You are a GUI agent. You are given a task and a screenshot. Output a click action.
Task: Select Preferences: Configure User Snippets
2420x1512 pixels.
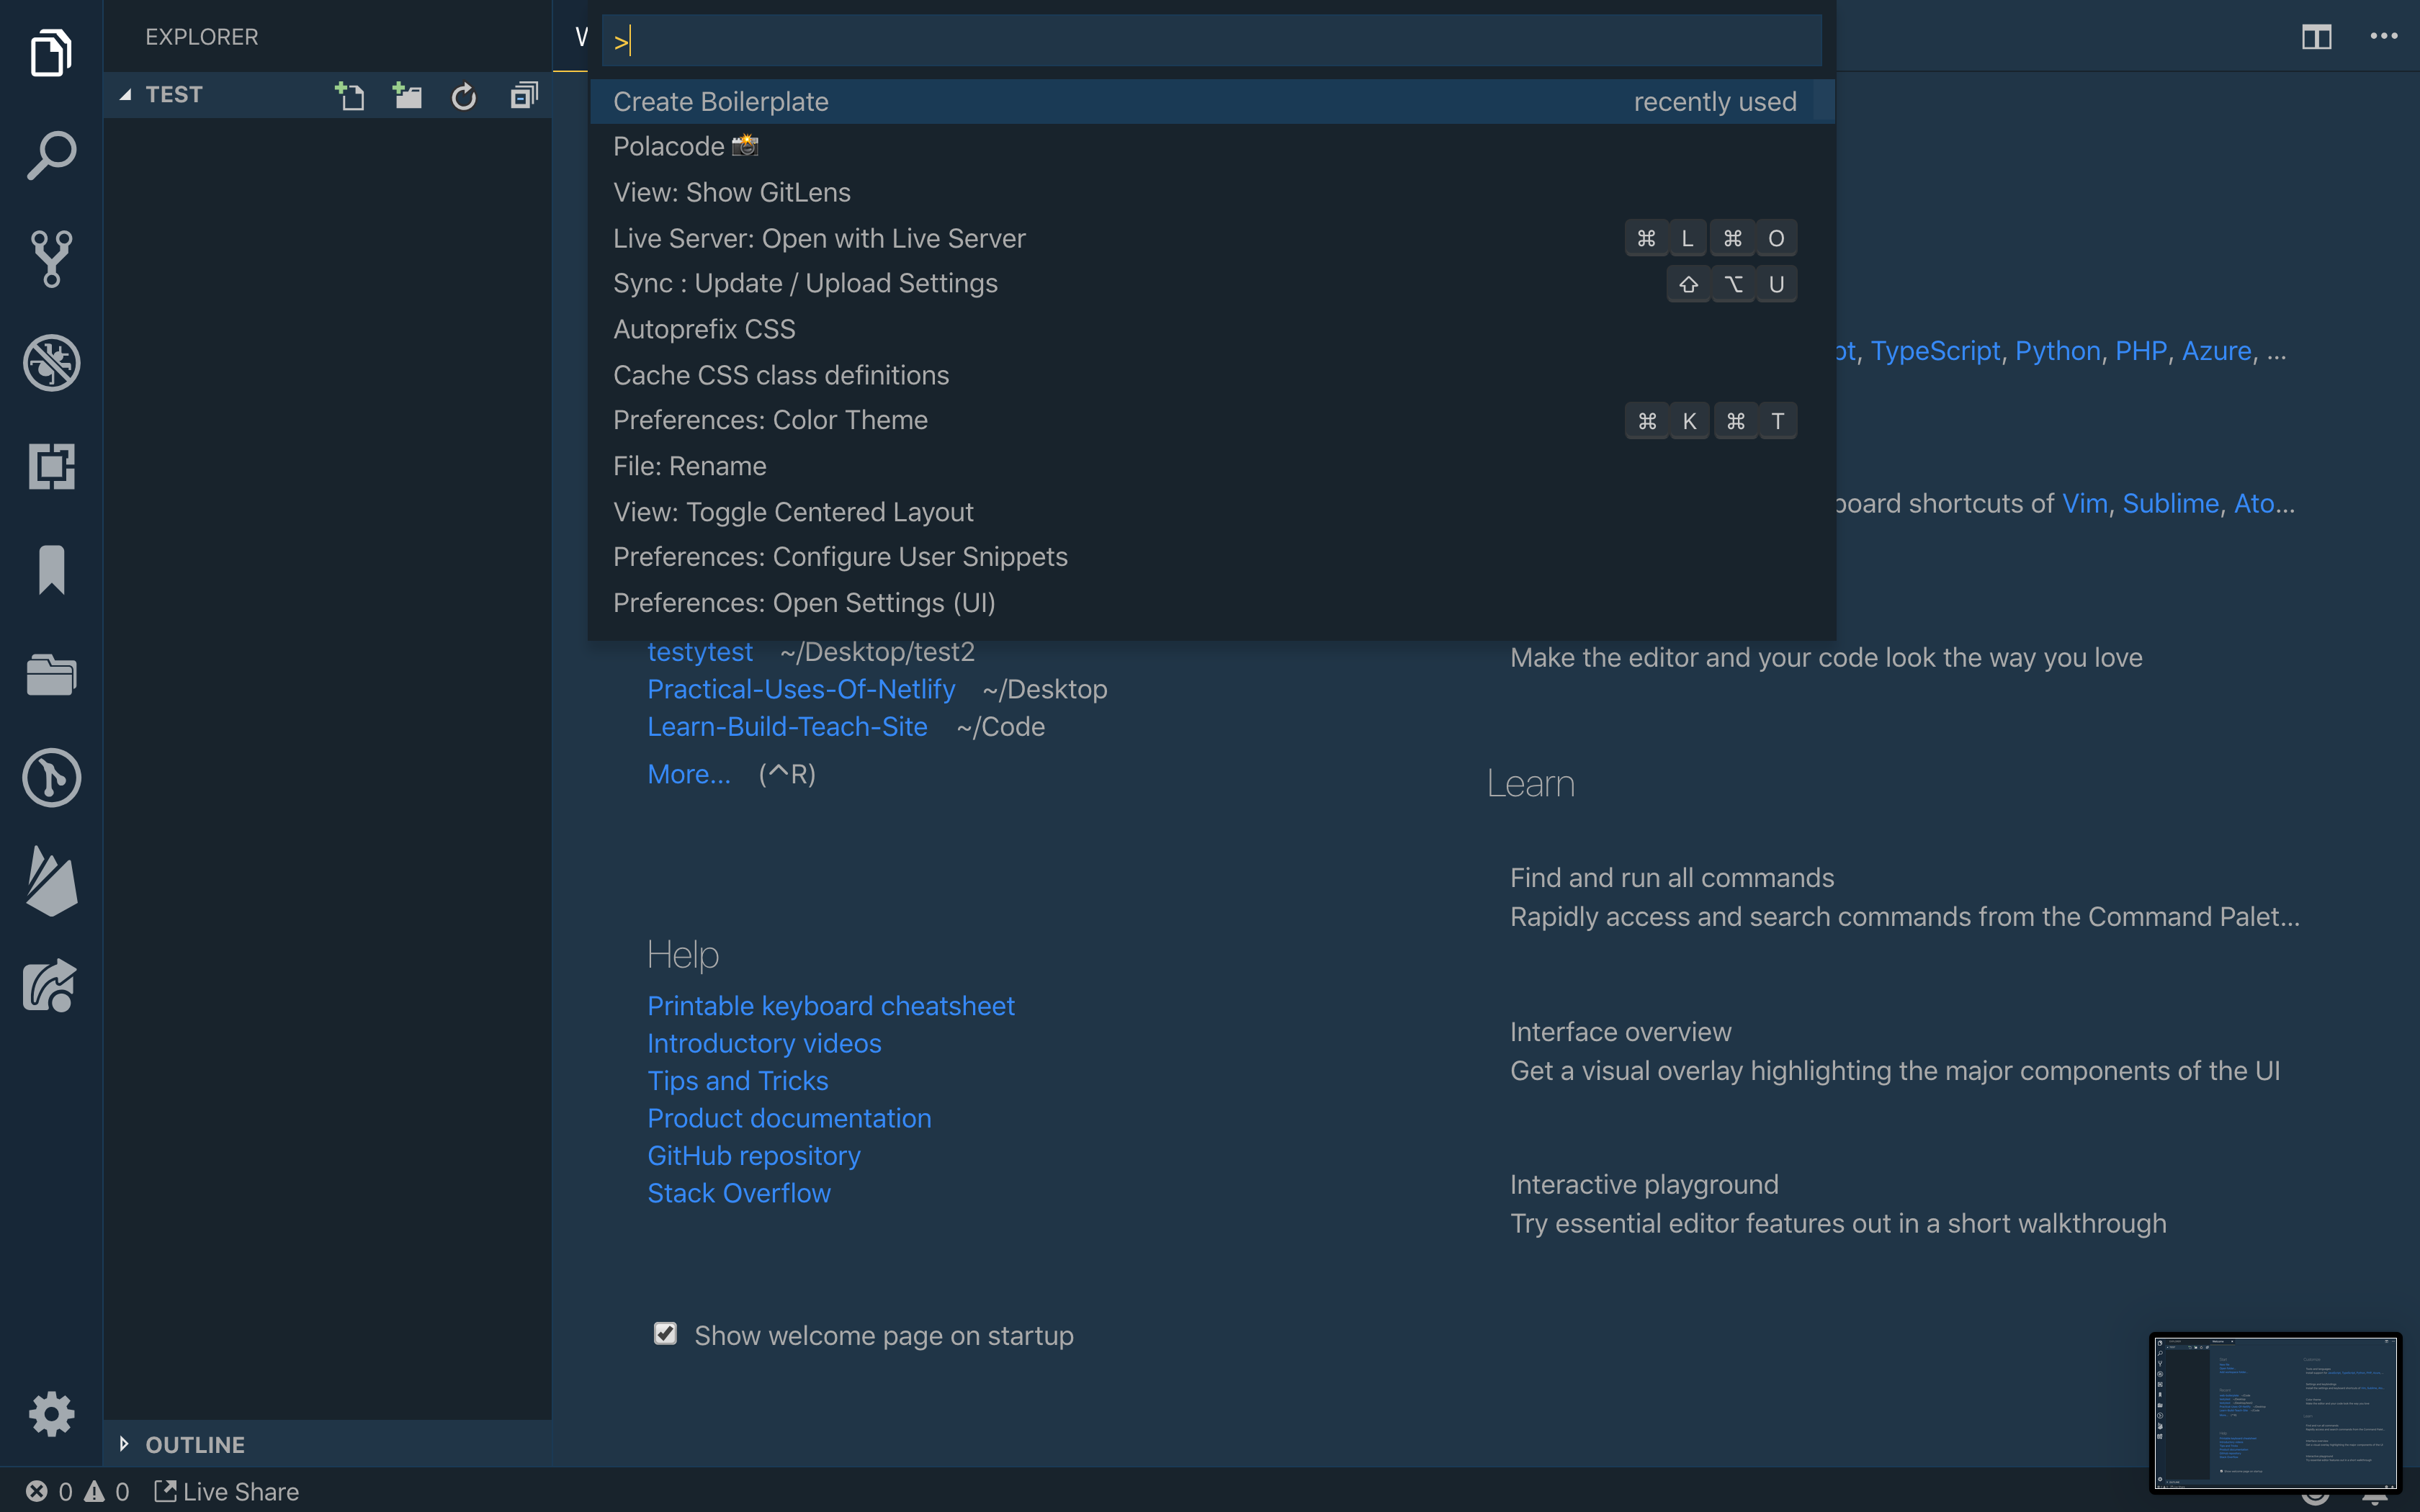(1212, 557)
